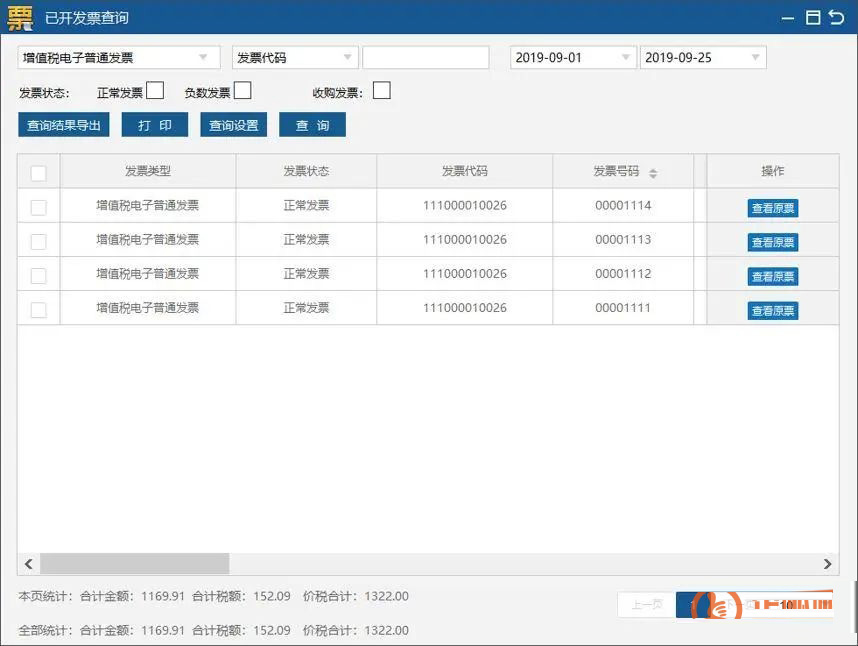Open the start date 2019-09-01 picker
Screen dimensions: 858x646
[573, 57]
